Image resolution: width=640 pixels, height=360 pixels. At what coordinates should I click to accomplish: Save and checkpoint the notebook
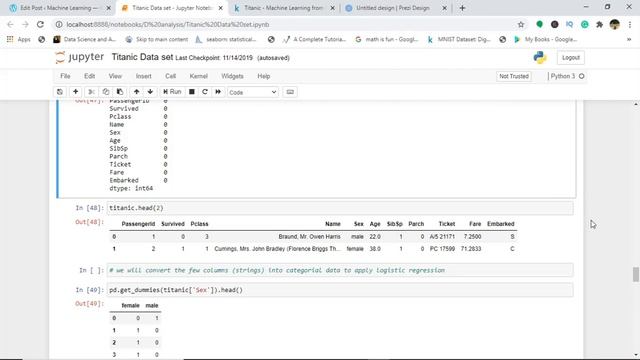coord(60,92)
